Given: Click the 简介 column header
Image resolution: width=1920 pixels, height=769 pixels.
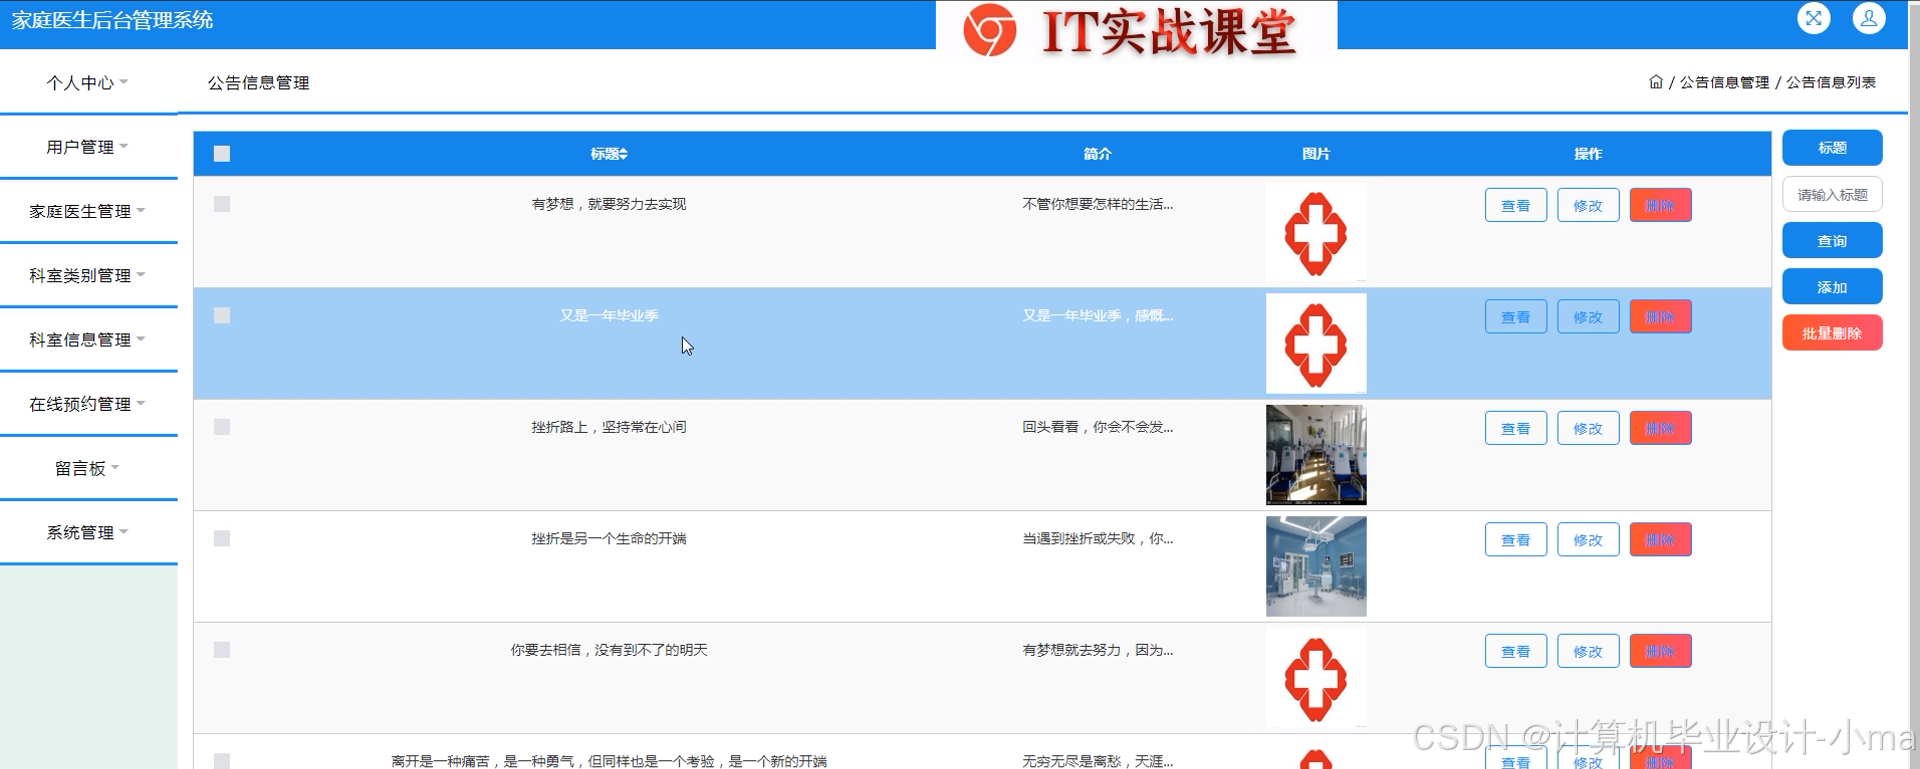Looking at the screenshot, I should point(1097,154).
